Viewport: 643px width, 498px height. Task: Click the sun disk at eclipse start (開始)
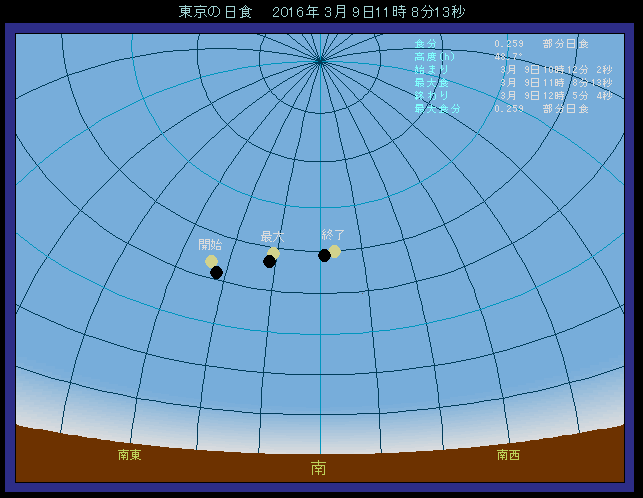(211, 261)
